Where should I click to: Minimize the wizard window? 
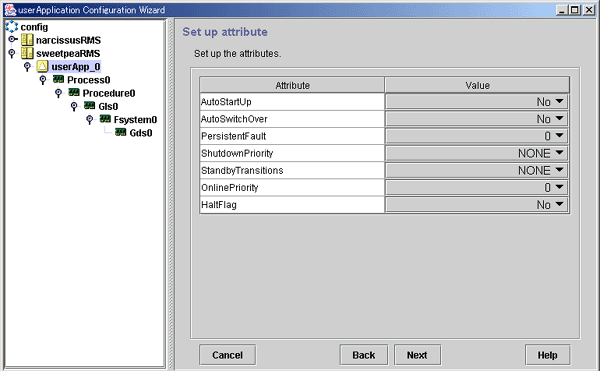(562, 10)
